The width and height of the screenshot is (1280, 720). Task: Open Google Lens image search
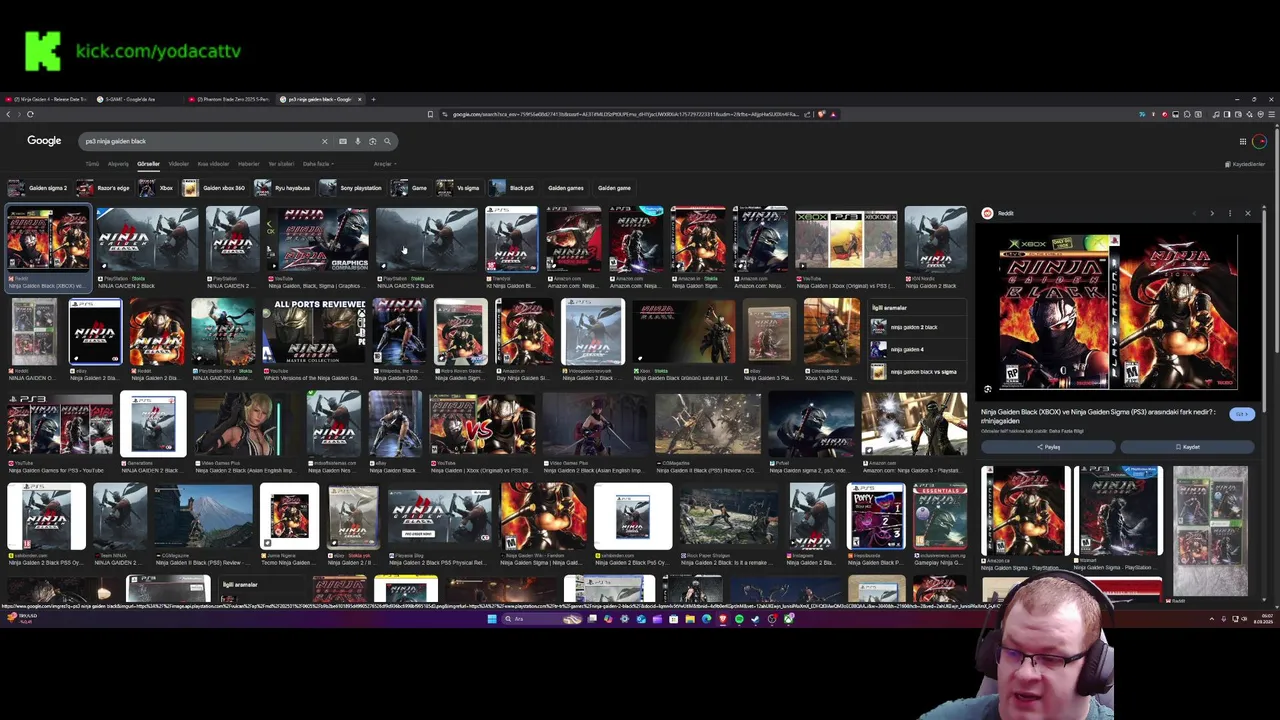coord(372,141)
